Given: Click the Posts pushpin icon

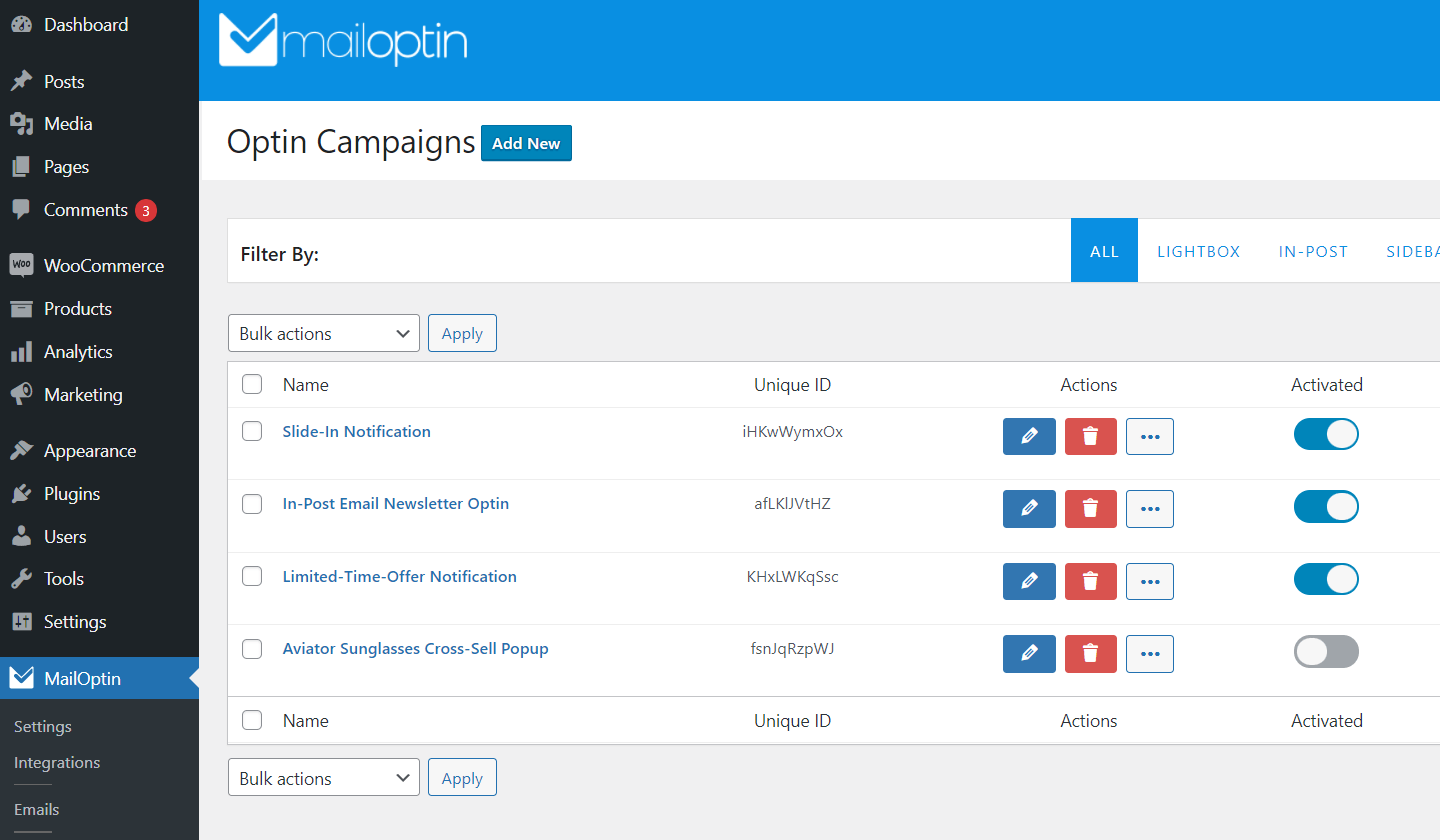Looking at the screenshot, I should 22,81.
